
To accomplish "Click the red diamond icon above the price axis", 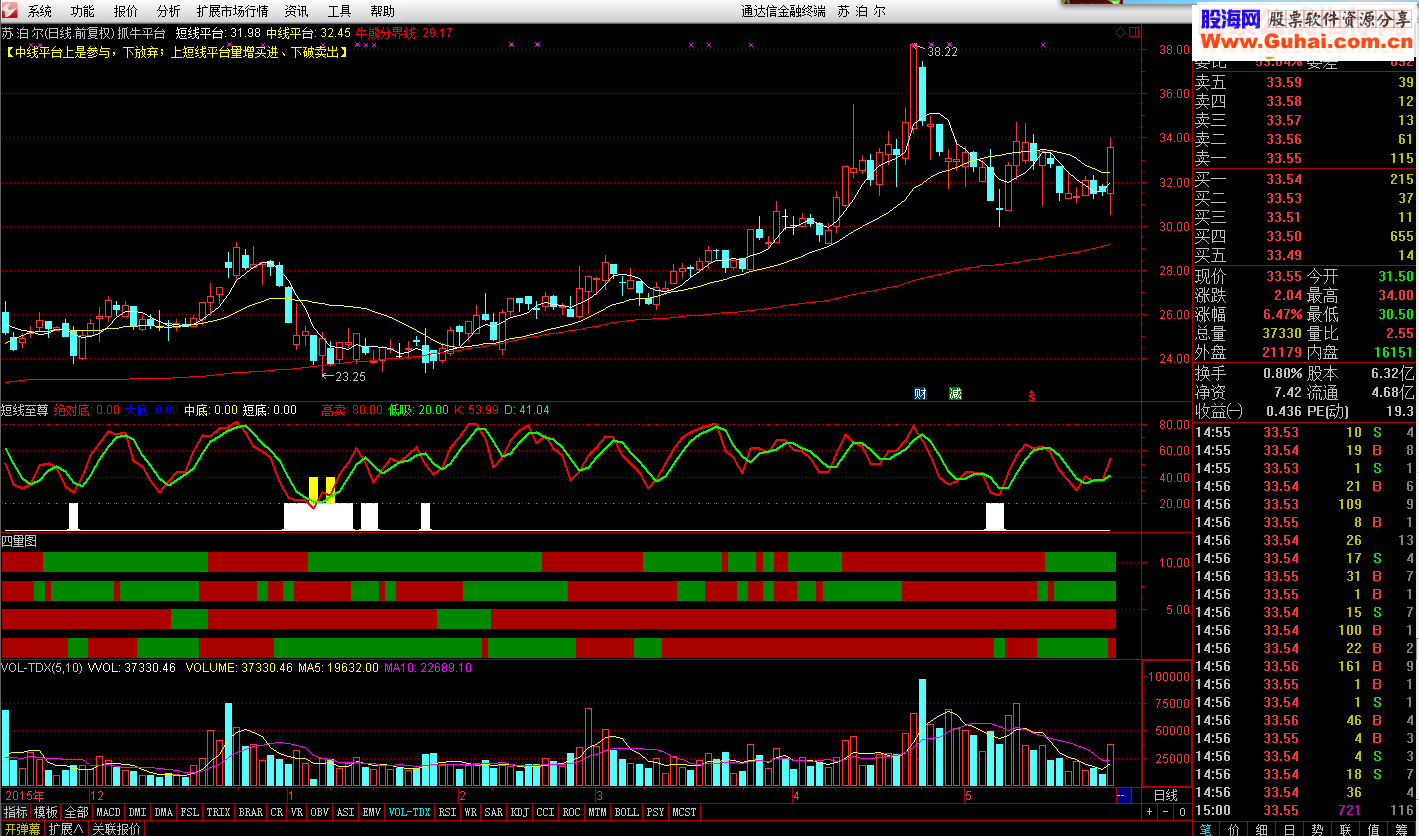I will pos(1121,33).
